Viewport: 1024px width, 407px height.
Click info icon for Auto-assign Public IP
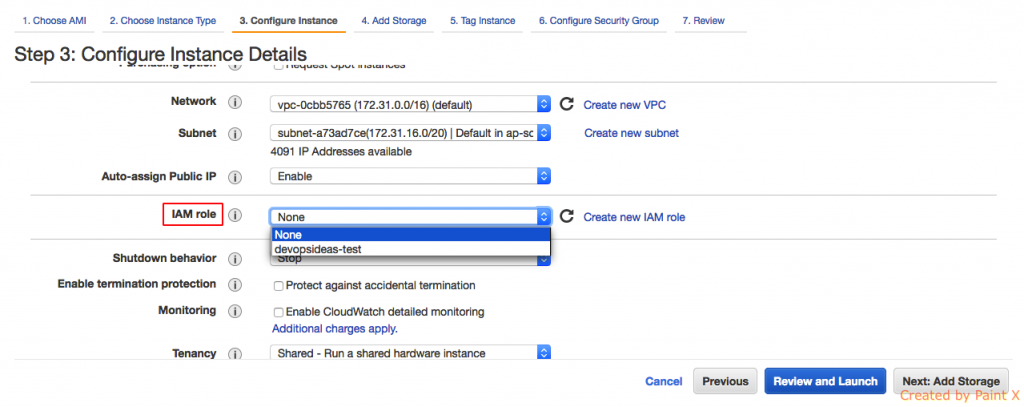point(236,177)
